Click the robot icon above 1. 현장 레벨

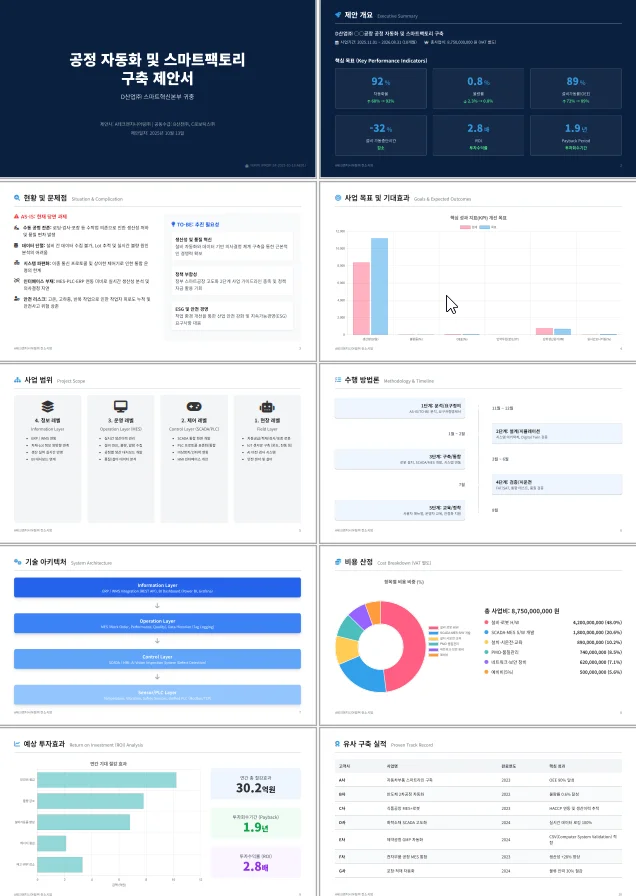[x=267, y=406]
